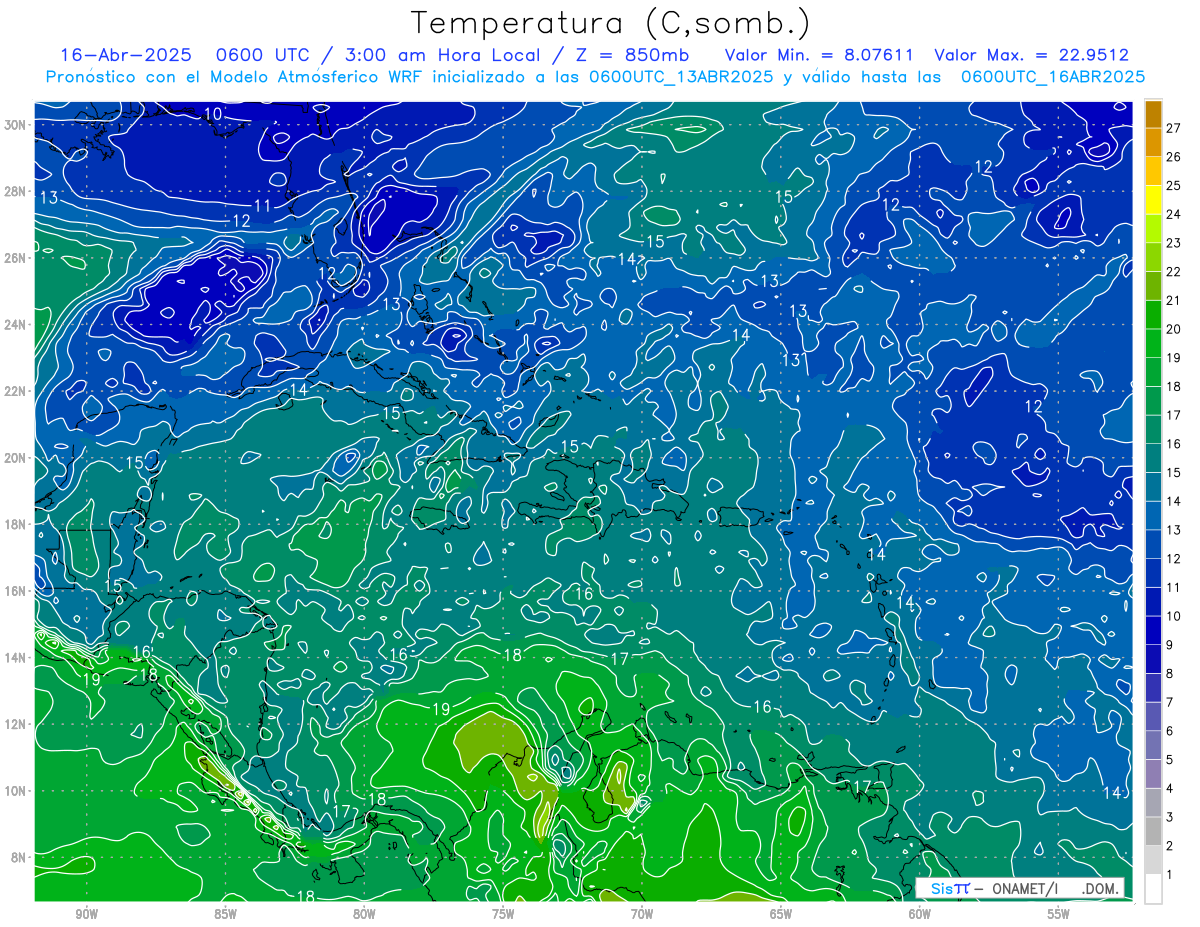Click the '70W' longitude axis label
The width and height of the screenshot is (1200, 927).
(642, 914)
